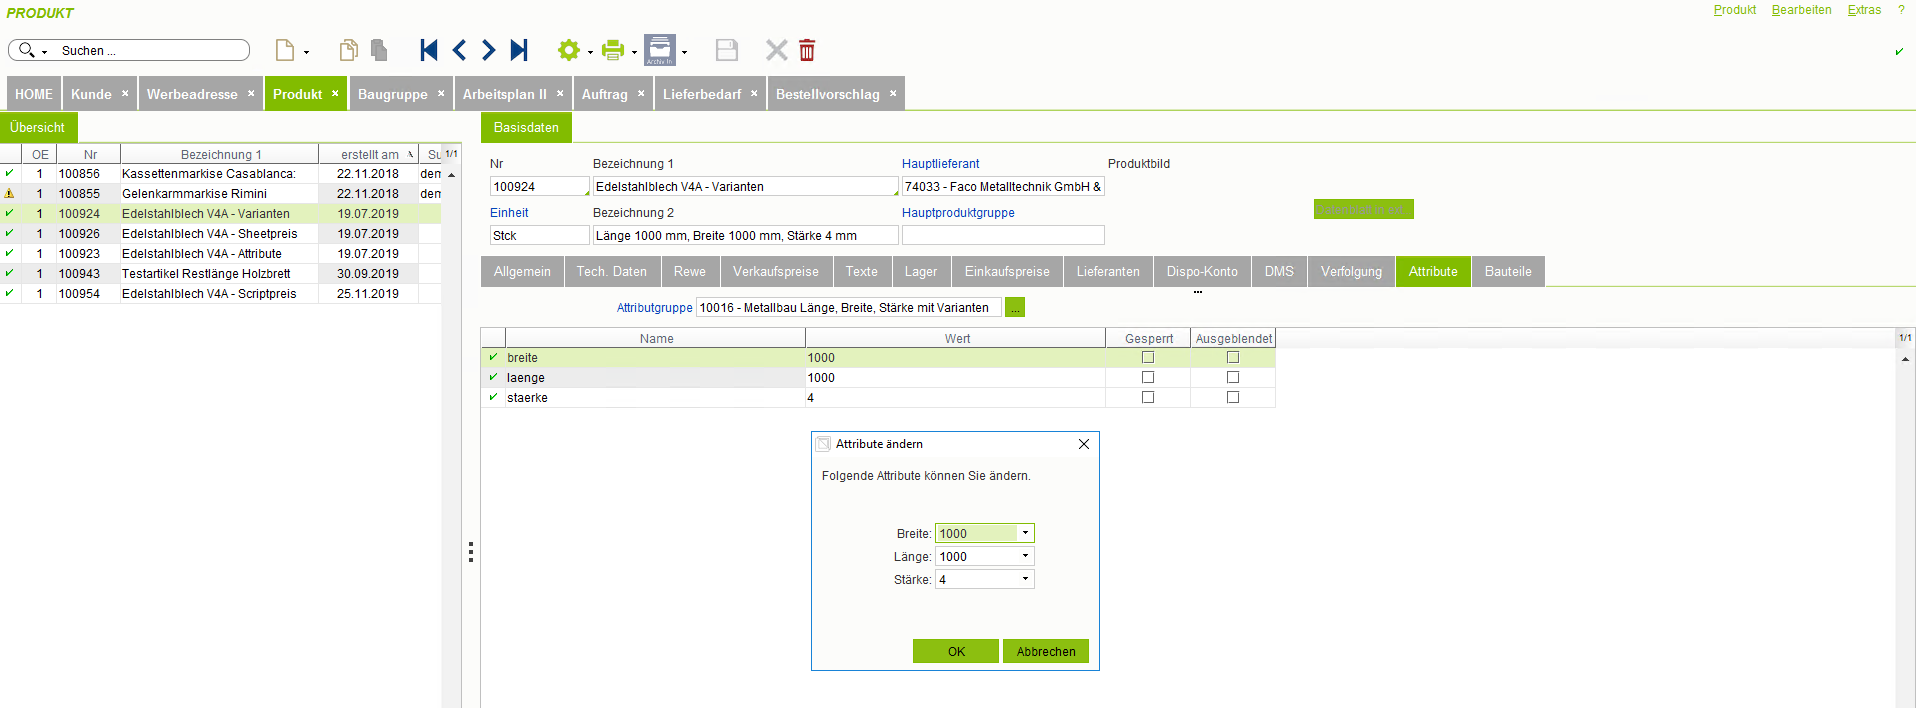Click the new document icon

coord(285,50)
